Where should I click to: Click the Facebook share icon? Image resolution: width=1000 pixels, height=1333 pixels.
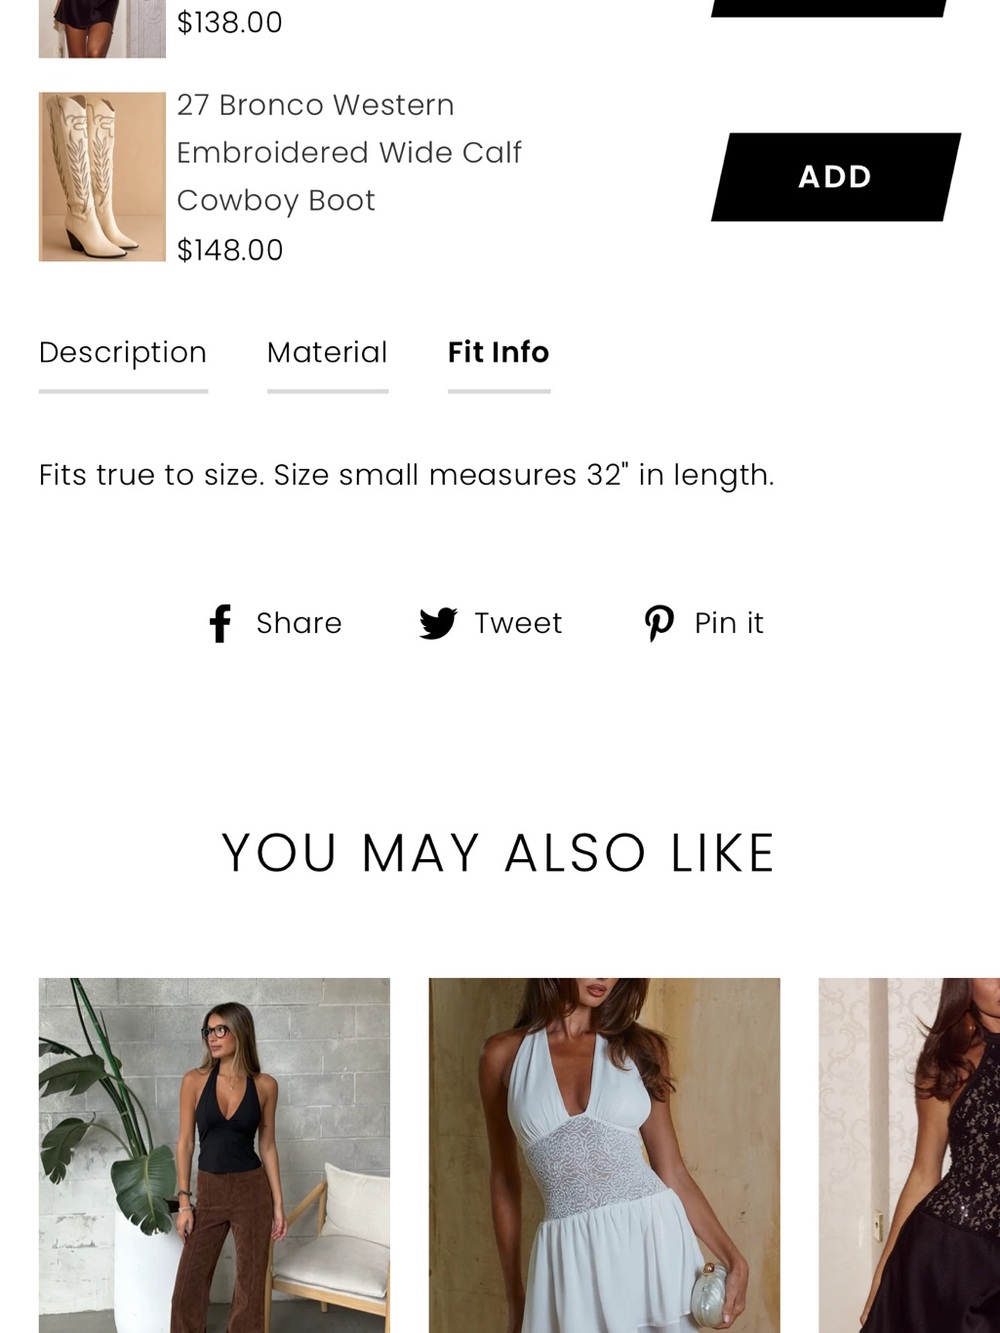pyautogui.click(x=220, y=623)
